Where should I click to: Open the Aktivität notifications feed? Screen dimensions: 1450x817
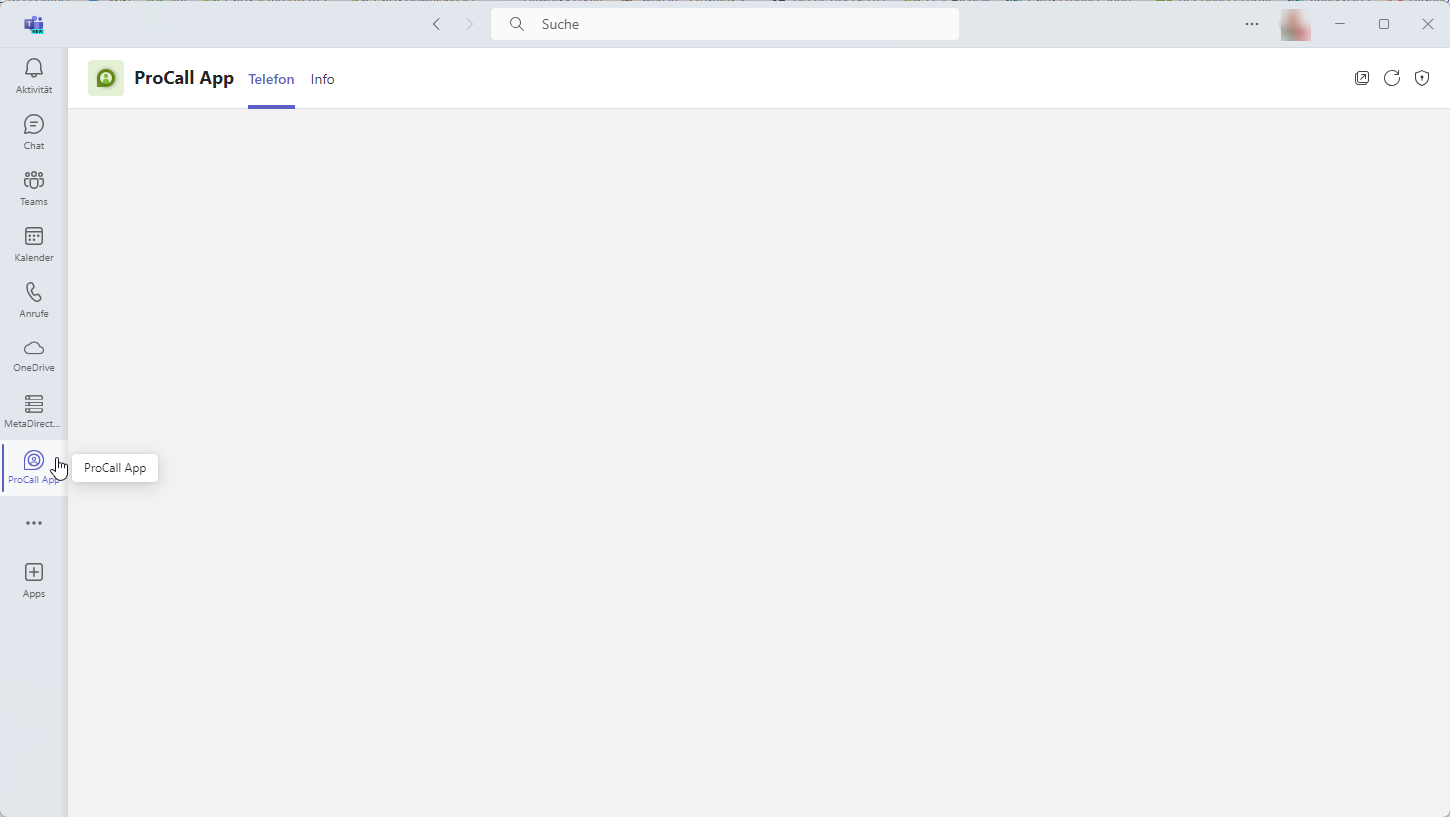click(x=34, y=76)
